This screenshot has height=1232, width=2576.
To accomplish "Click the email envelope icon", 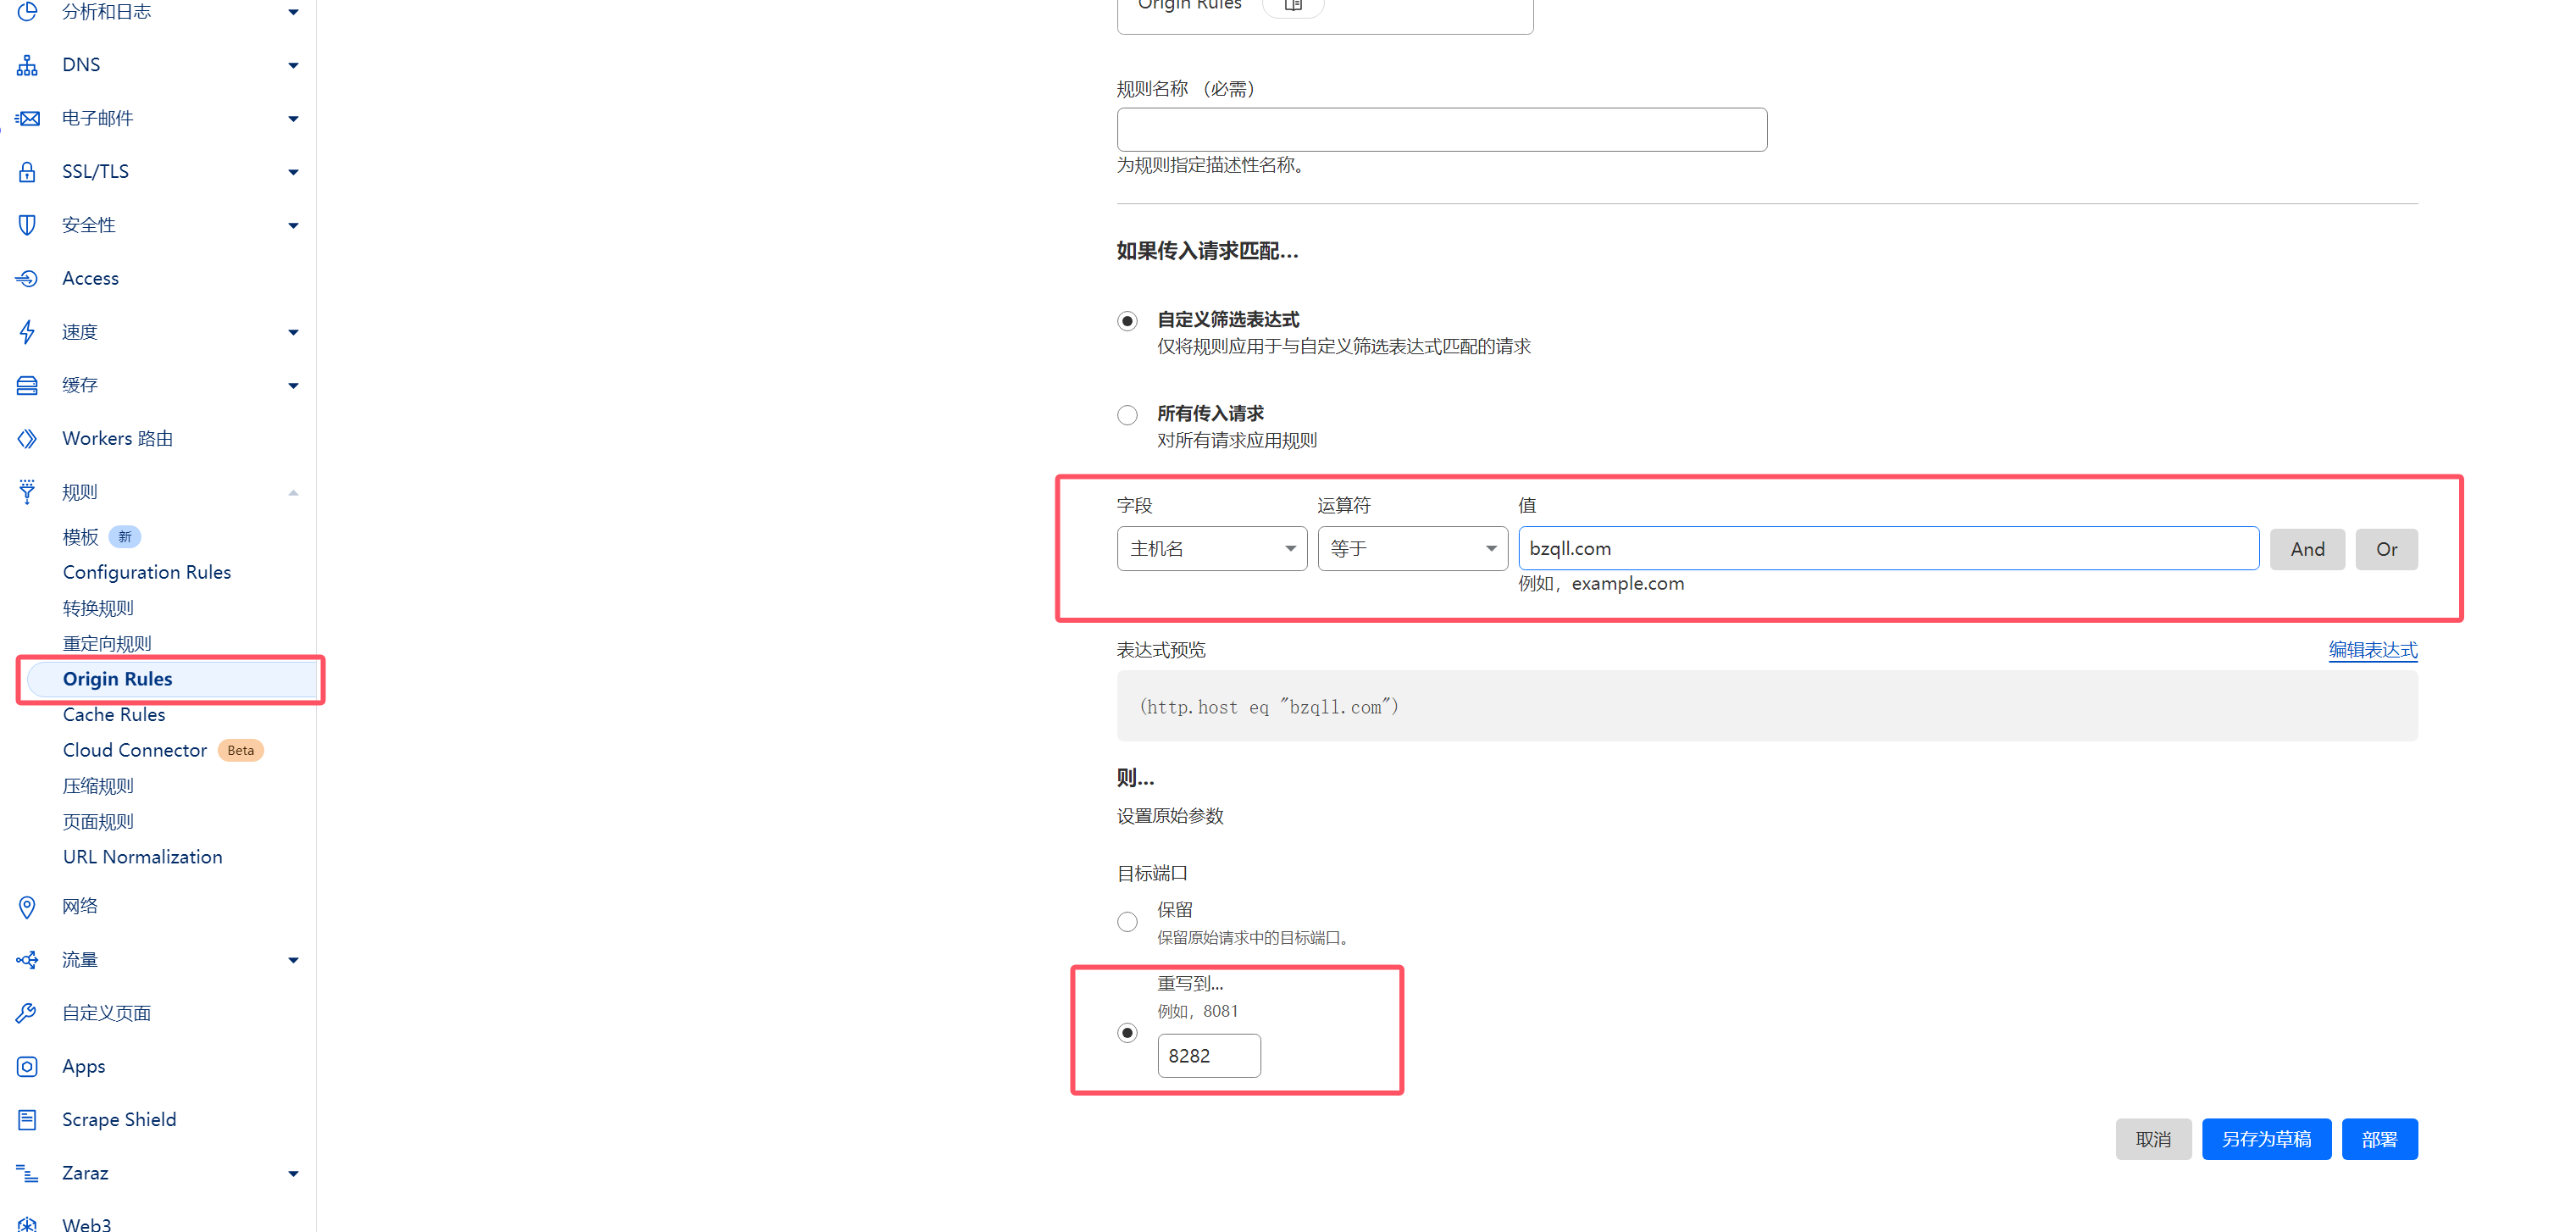I will click(27, 118).
